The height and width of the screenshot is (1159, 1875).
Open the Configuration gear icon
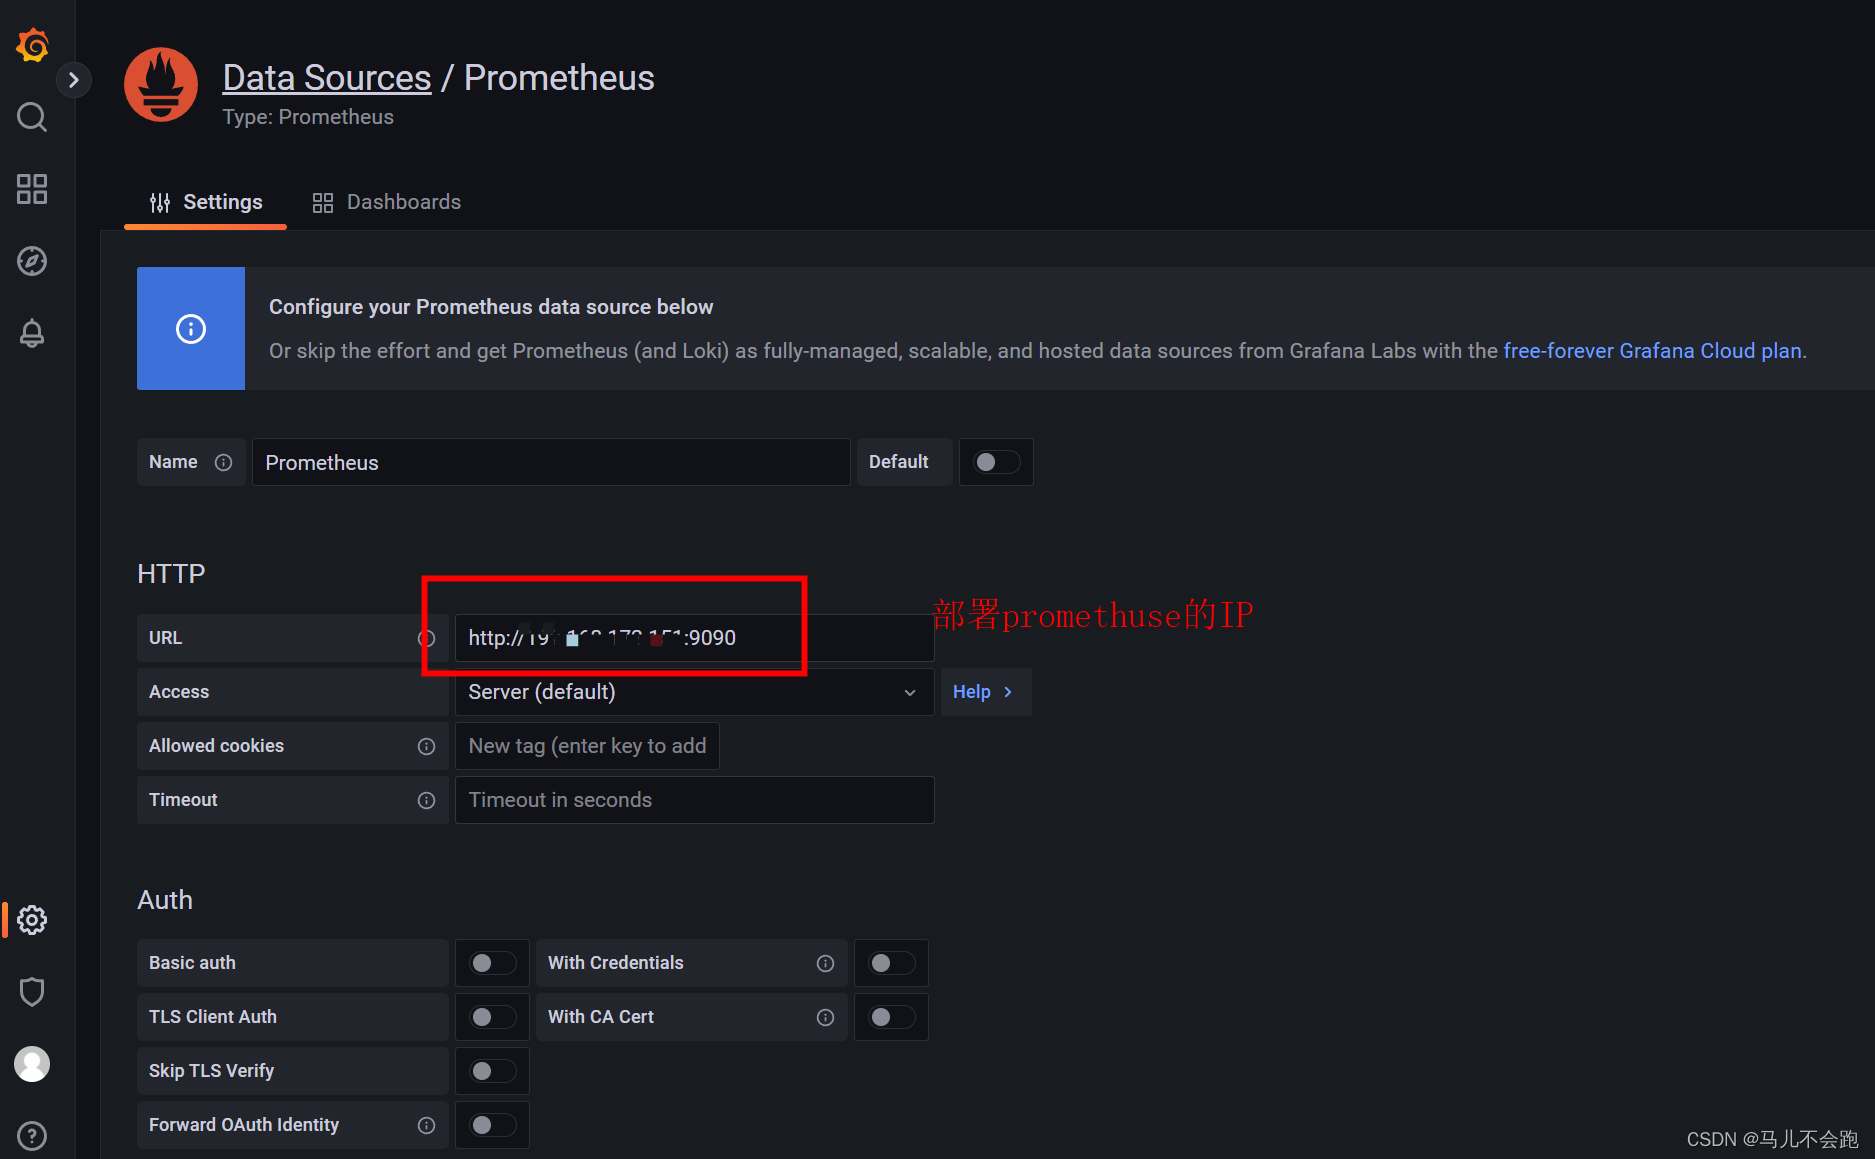pyautogui.click(x=32, y=920)
